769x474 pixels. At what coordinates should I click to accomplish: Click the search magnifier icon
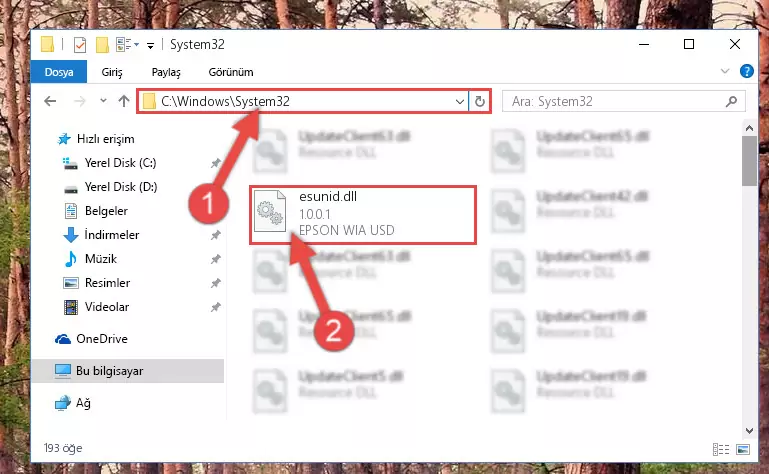click(x=731, y=102)
